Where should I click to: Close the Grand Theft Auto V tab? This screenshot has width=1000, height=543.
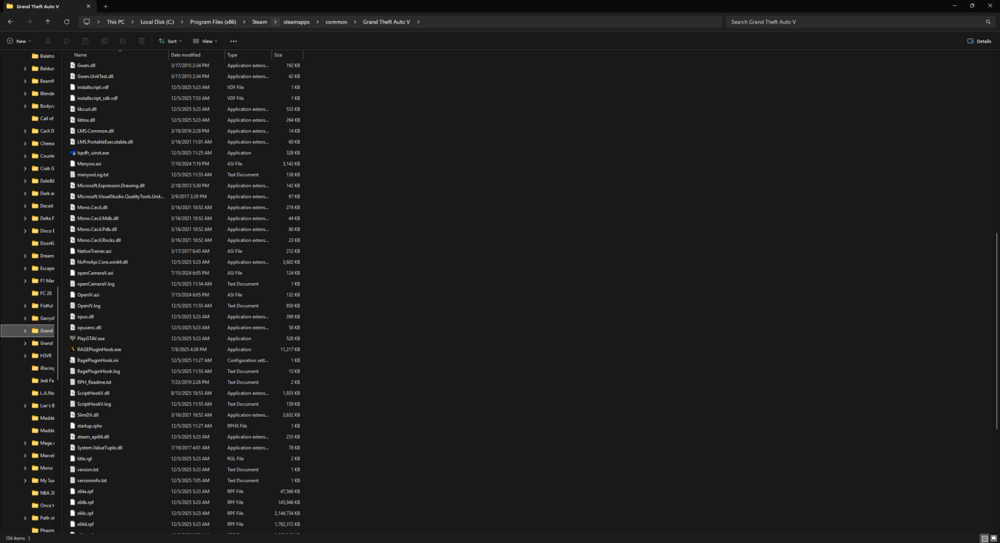(x=88, y=6)
